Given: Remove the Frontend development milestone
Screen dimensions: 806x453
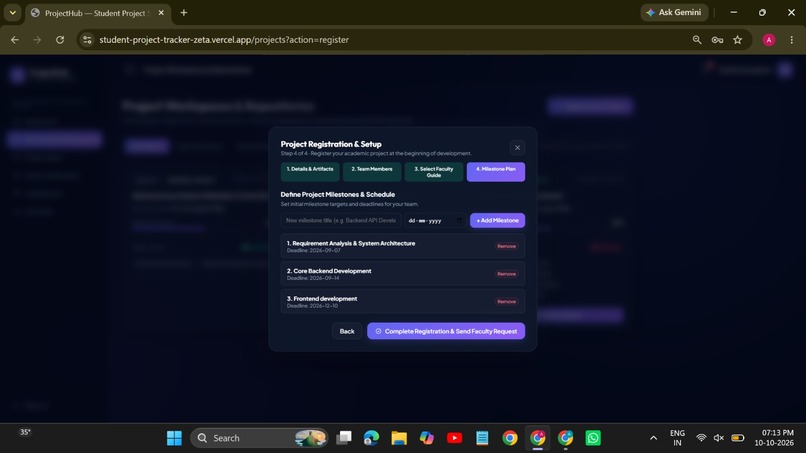Looking at the screenshot, I should coord(506,302).
